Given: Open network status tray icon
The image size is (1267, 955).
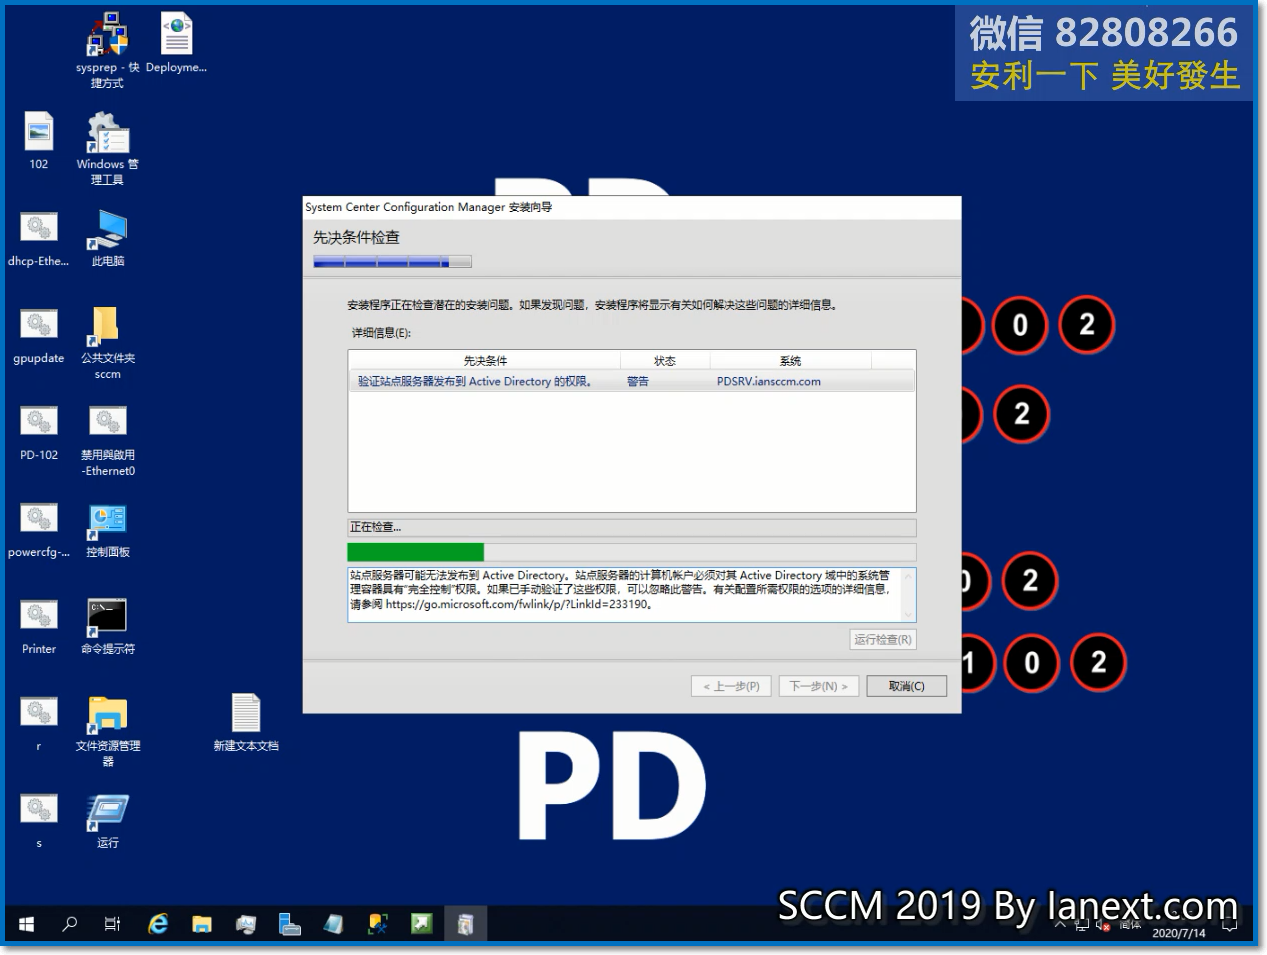Looking at the screenshot, I should pyautogui.click(x=1082, y=925).
